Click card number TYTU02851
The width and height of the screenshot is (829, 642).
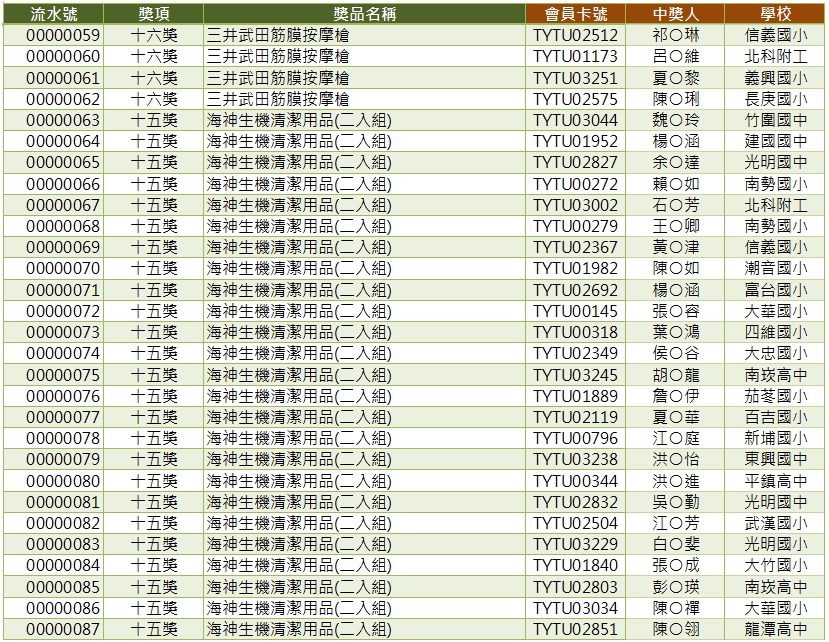(575, 629)
